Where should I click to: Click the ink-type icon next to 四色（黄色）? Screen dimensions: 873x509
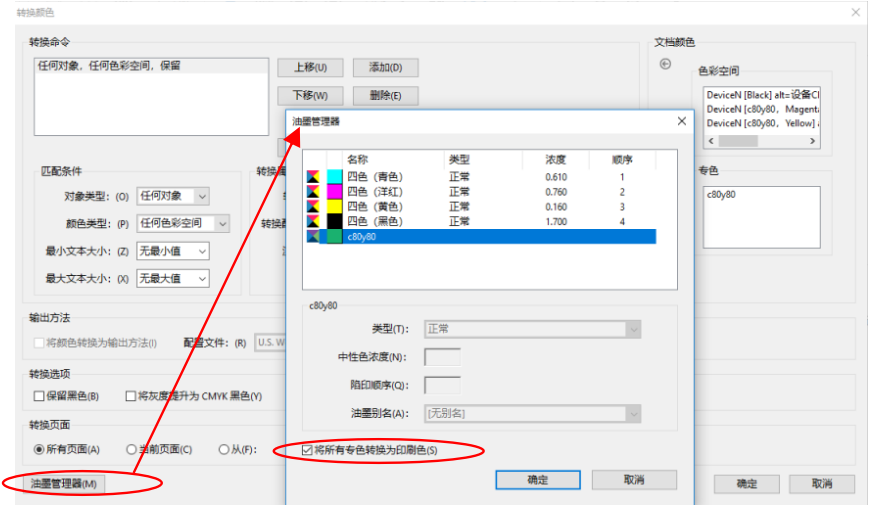point(313,207)
